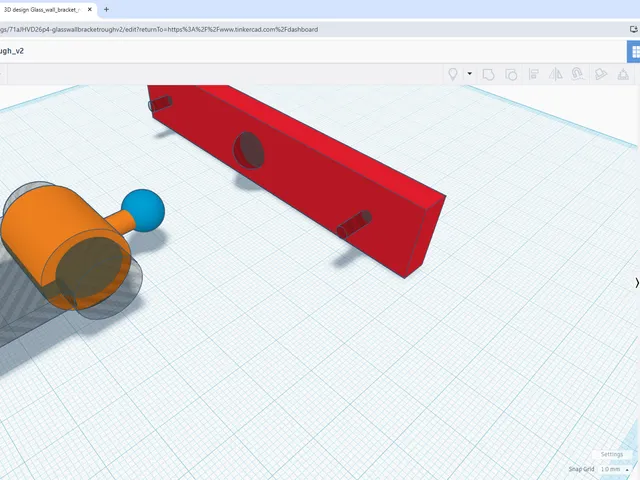Viewport: 640px width, 480px height.
Task: Select the Mirror tool icon
Action: pos(555,74)
